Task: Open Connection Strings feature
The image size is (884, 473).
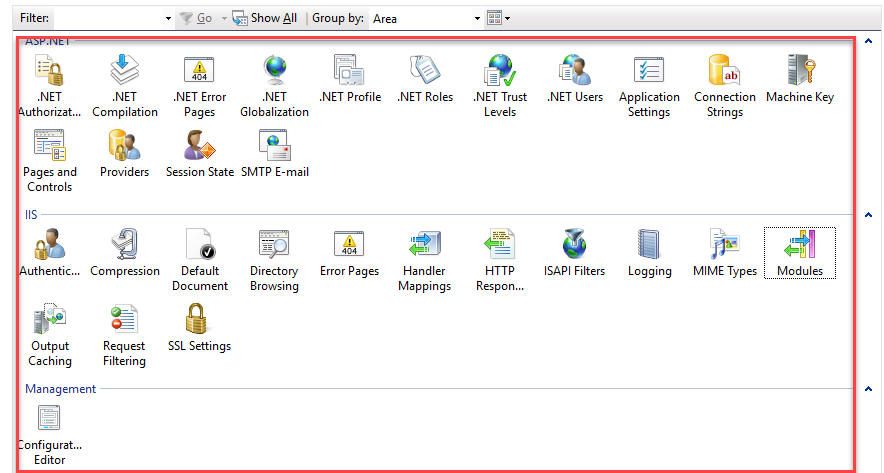Action: 724,86
